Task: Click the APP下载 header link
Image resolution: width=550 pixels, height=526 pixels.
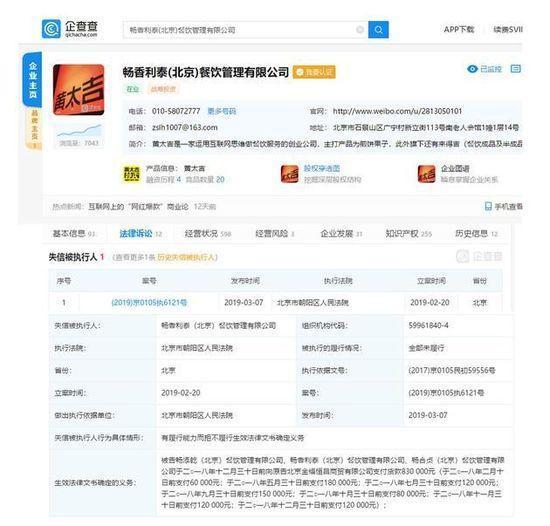Action: pyautogui.click(x=459, y=29)
